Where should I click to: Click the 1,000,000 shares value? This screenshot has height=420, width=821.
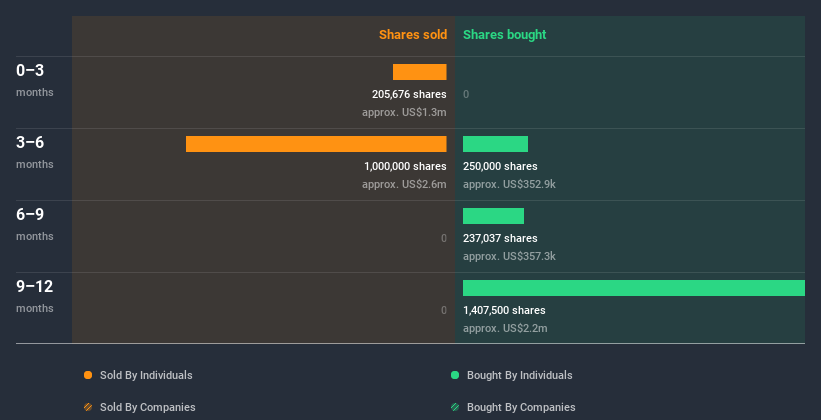(x=405, y=167)
